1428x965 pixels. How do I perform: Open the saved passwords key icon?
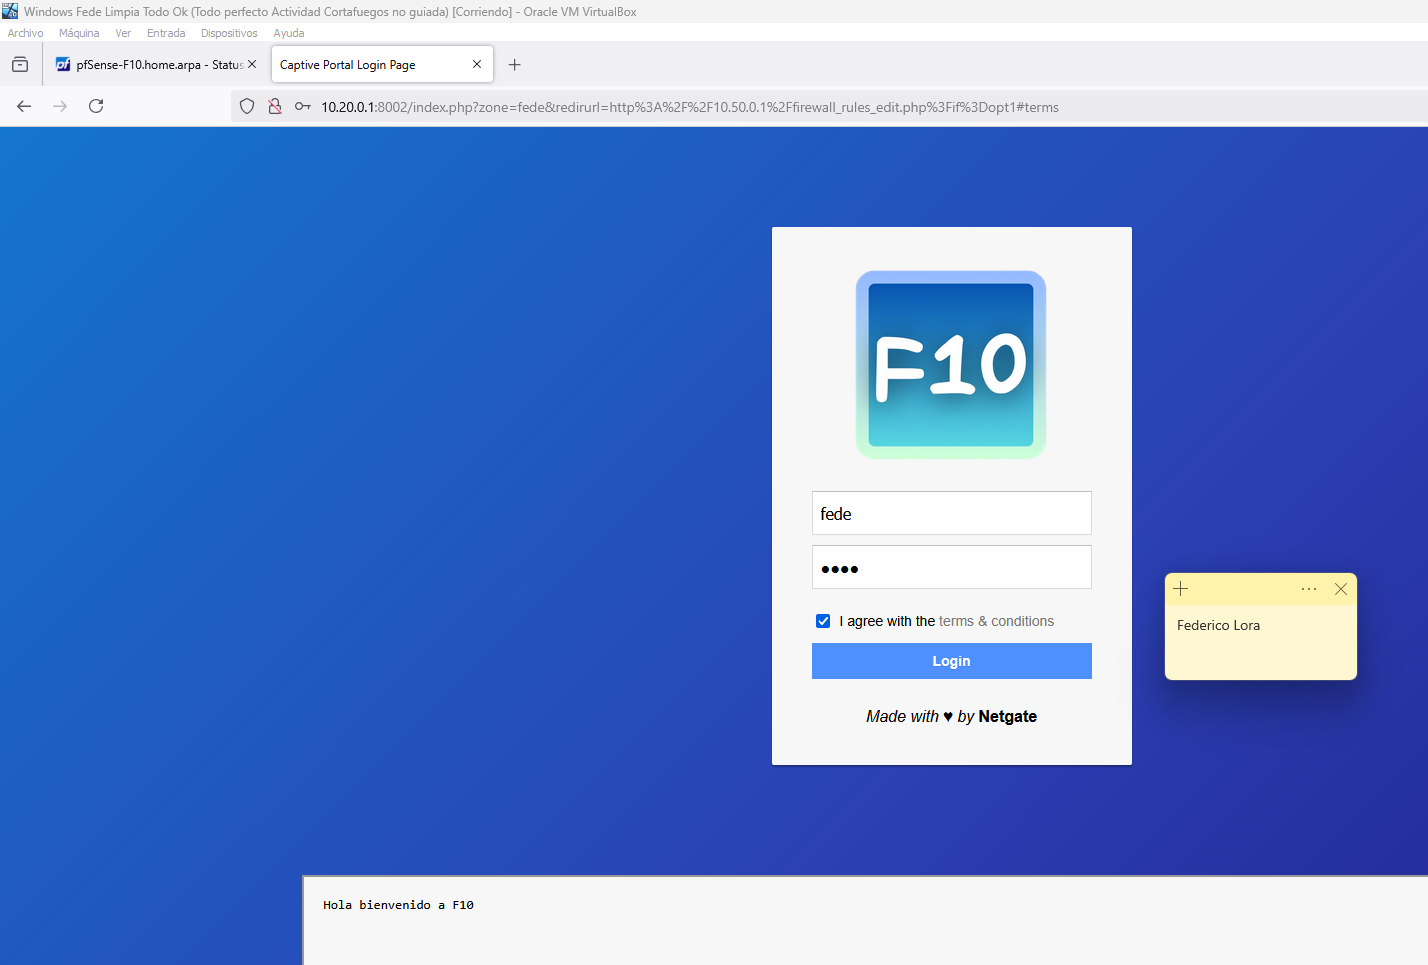303,106
